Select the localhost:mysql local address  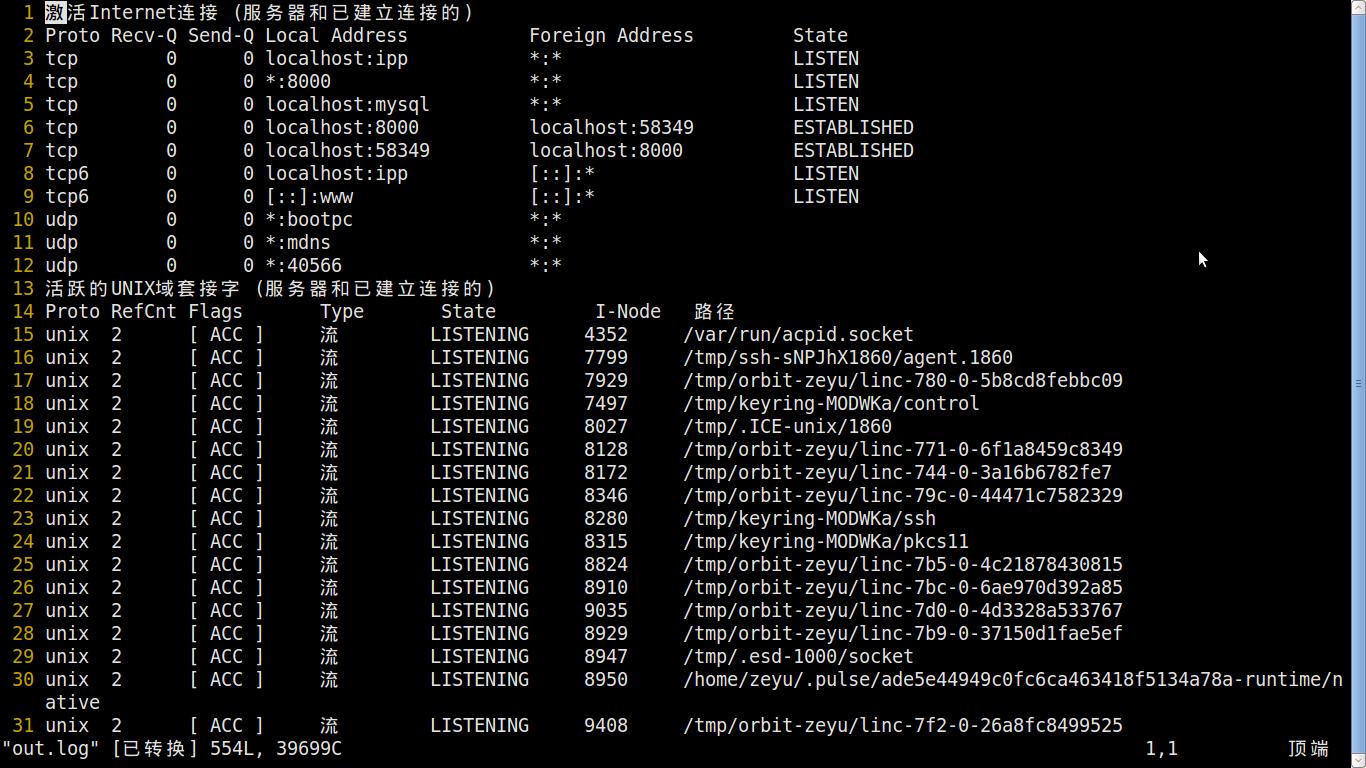[347, 104]
